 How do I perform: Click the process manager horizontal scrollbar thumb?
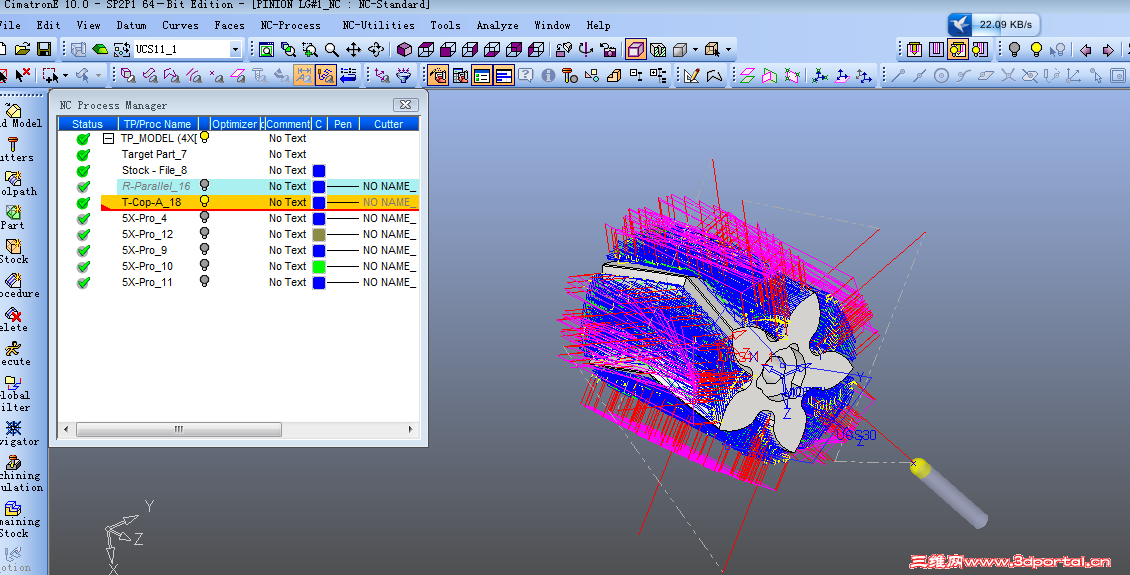(179, 429)
